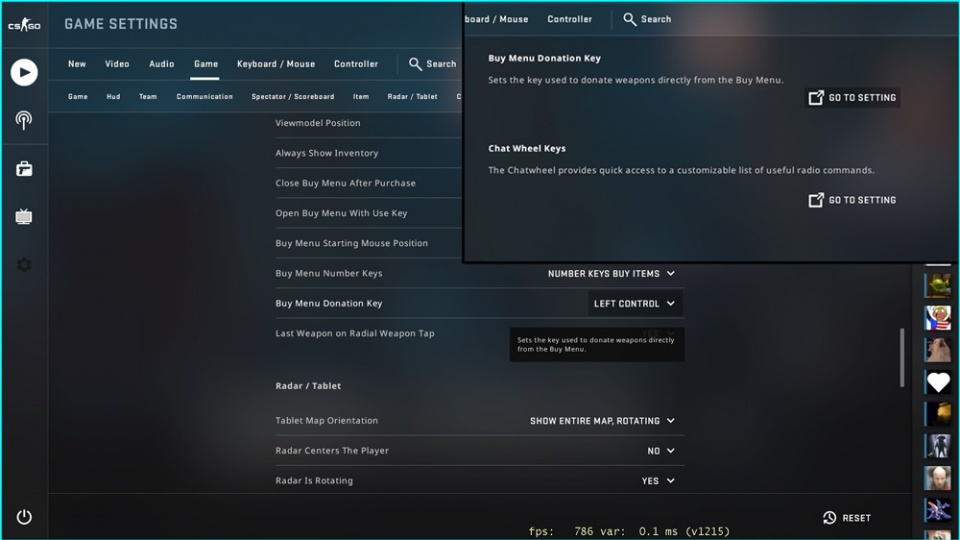Open the broadcast antenna icon in sidebar
Screen dimensions: 960x540
(x=24, y=120)
